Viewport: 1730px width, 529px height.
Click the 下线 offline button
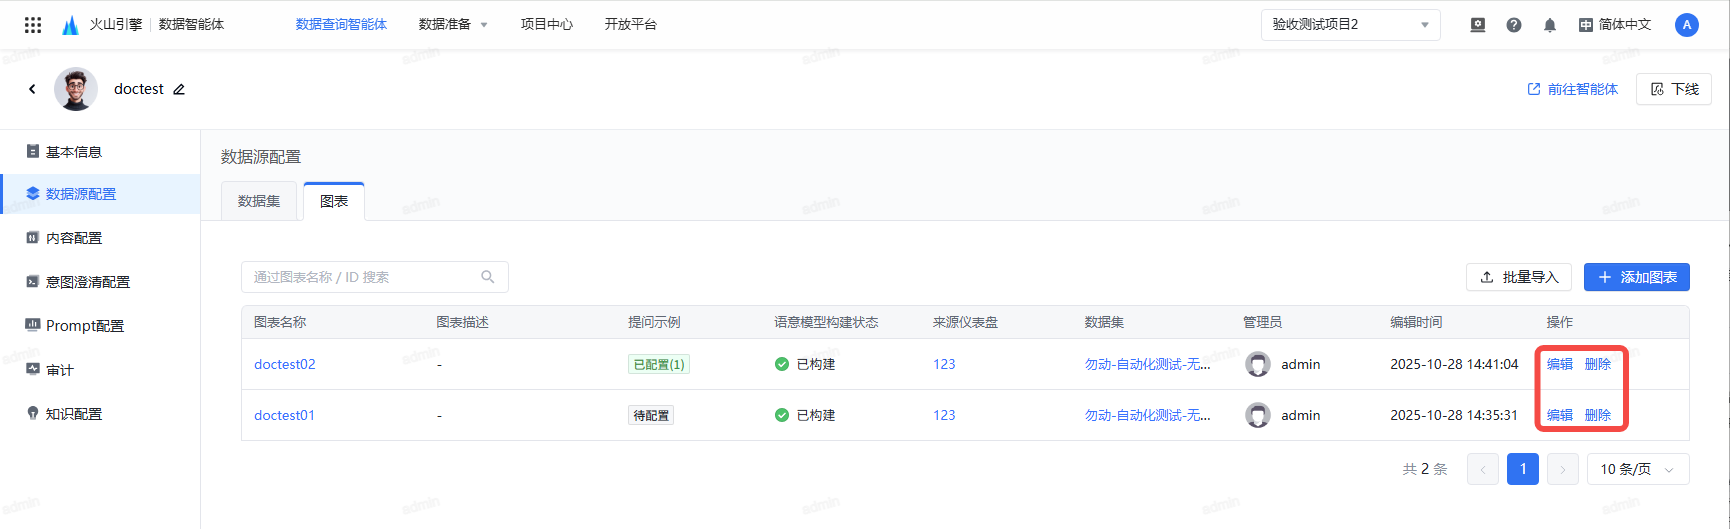[x=1674, y=89]
